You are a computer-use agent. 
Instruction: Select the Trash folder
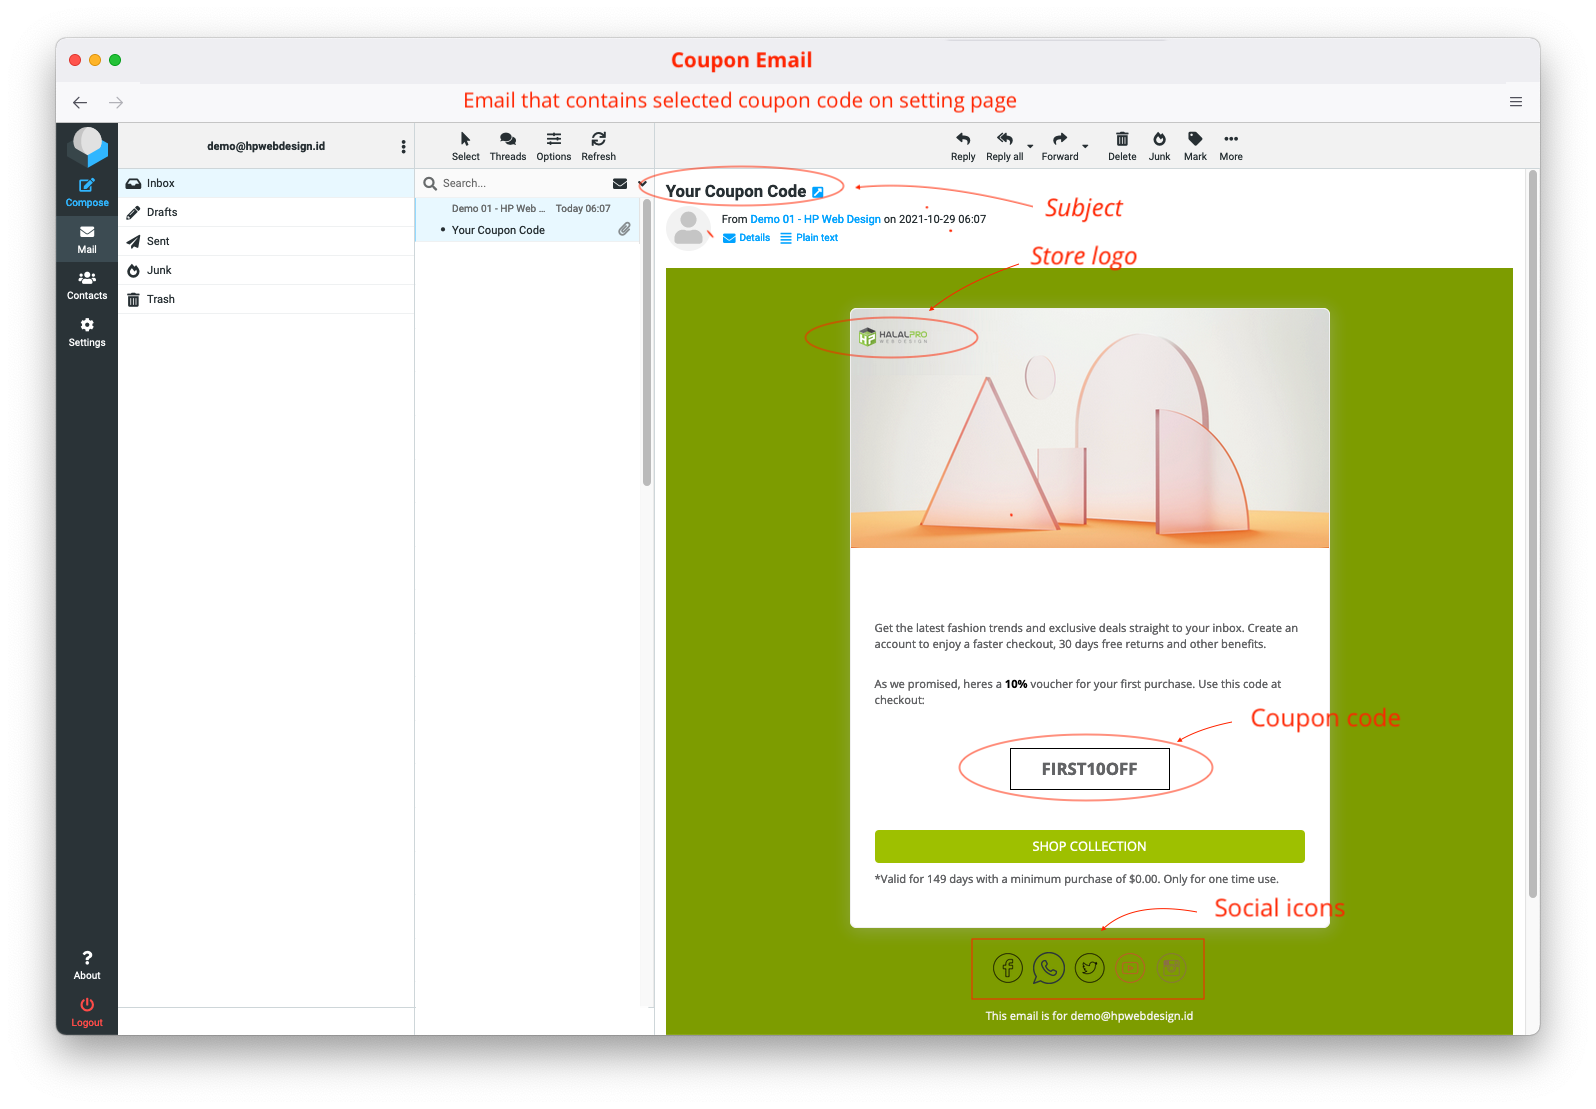161,299
